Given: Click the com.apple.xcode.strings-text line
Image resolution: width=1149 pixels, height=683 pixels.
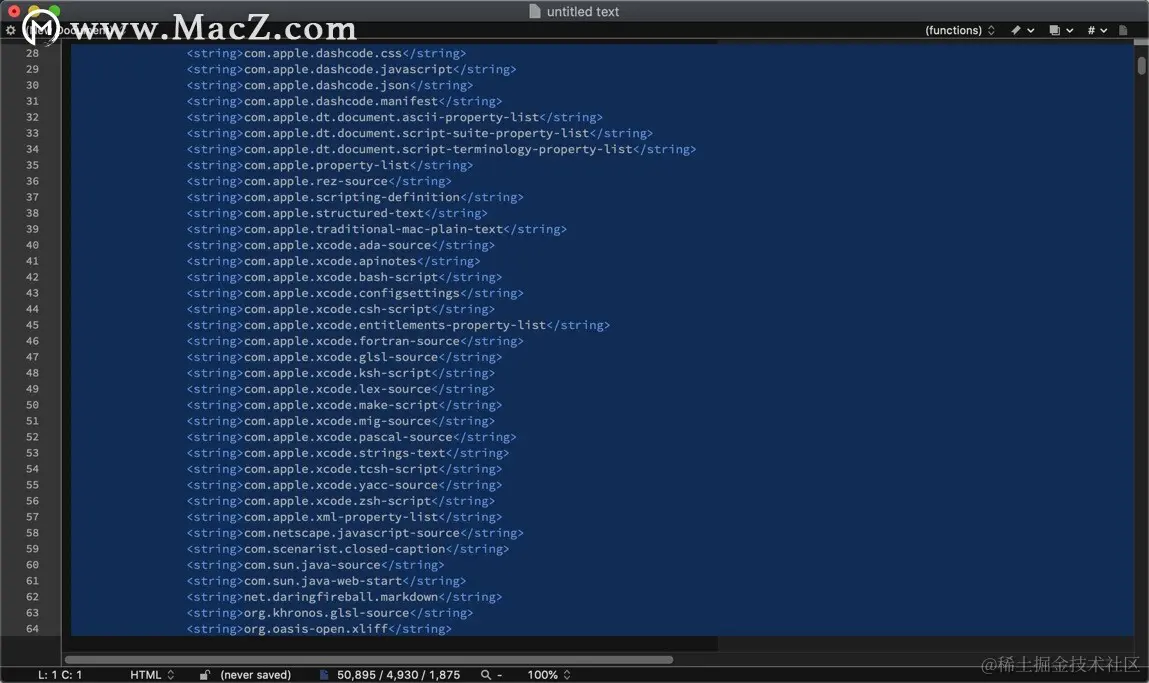Looking at the screenshot, I should coord(347,453).
